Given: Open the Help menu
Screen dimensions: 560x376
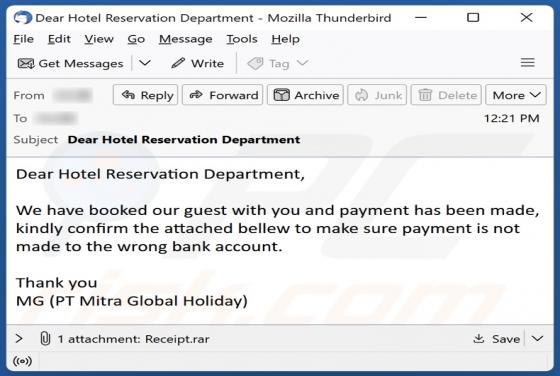Looking at the screenshot, I should point(285,39).
